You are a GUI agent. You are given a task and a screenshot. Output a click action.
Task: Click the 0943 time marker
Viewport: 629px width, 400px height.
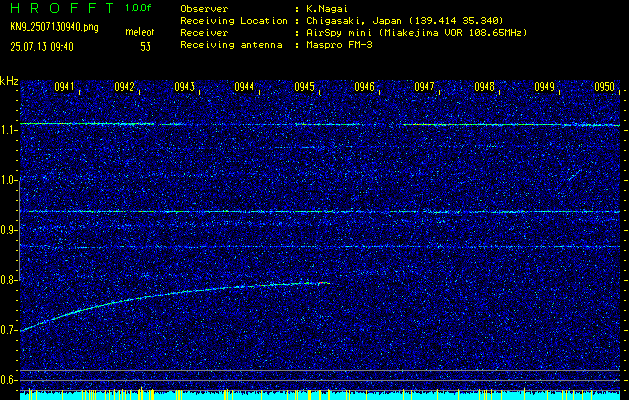184,87
